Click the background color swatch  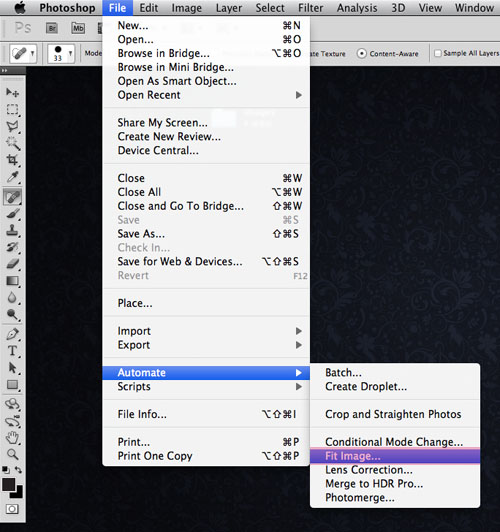(x=19, y=493)
